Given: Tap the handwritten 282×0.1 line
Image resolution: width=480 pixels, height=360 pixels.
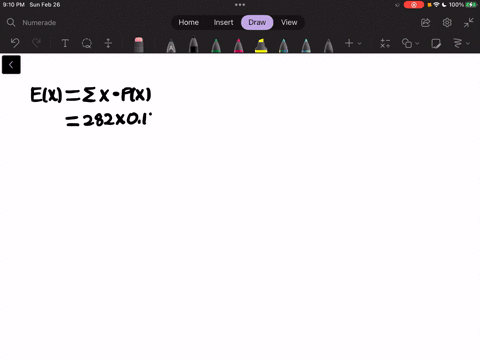Looking at the screenshot, I should [109, 119].
